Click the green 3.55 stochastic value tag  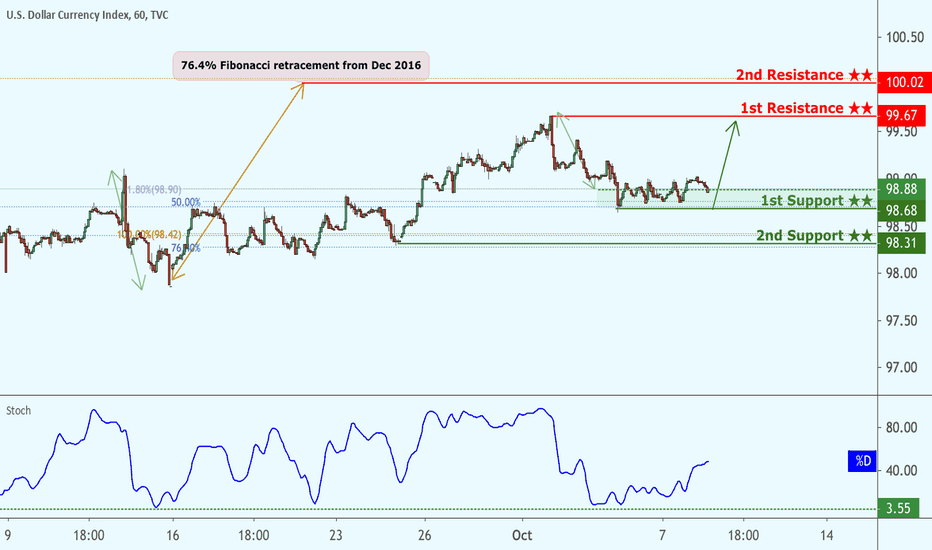(x=899, y=508)
